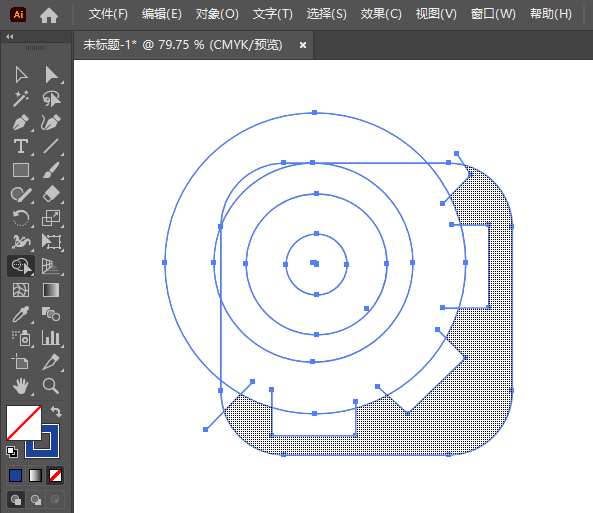Image resolution: width=593 pixels, height=513 pixels.
Task: Select the Direct Selection tool
Action: (51, 75)
